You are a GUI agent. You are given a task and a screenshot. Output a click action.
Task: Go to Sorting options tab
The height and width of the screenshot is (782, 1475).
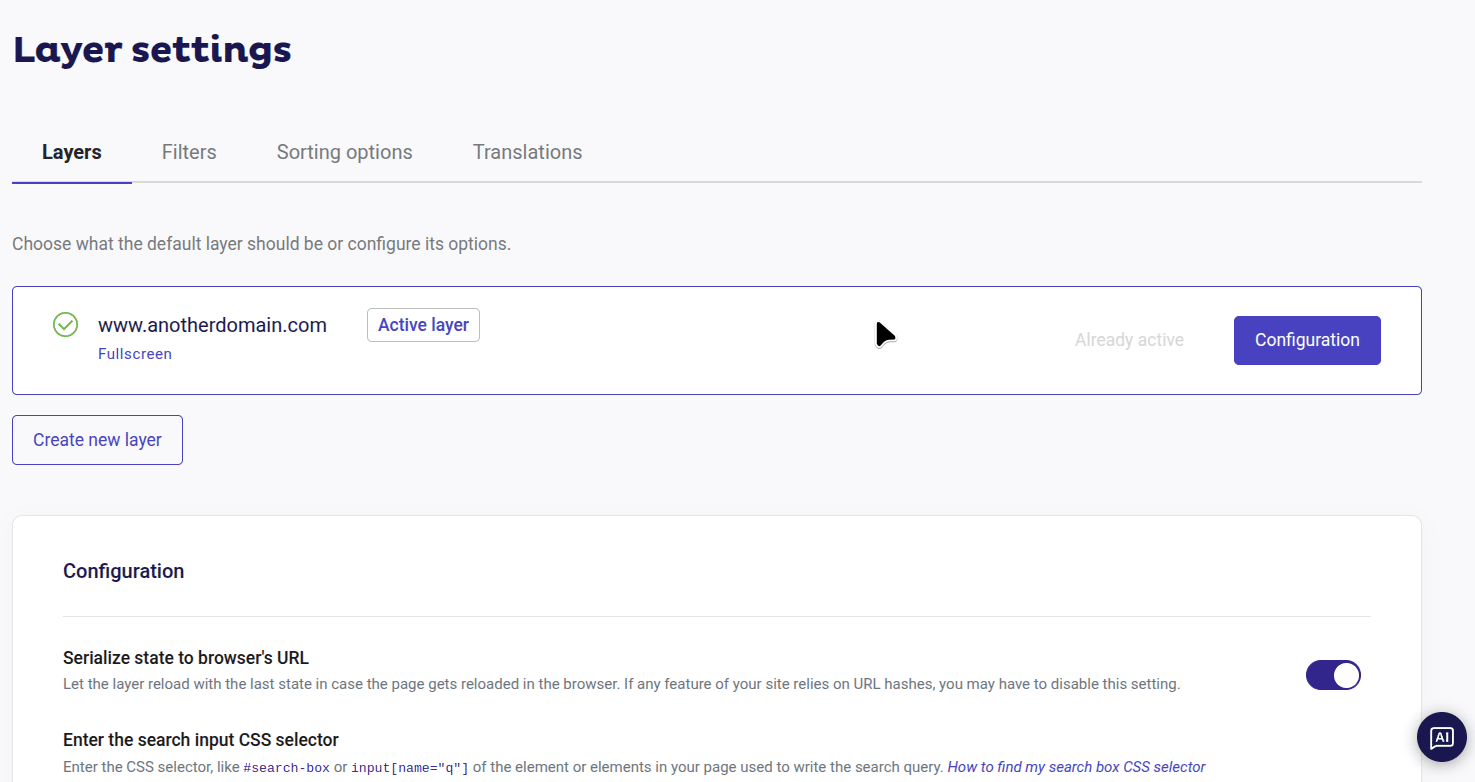[345, 152]
